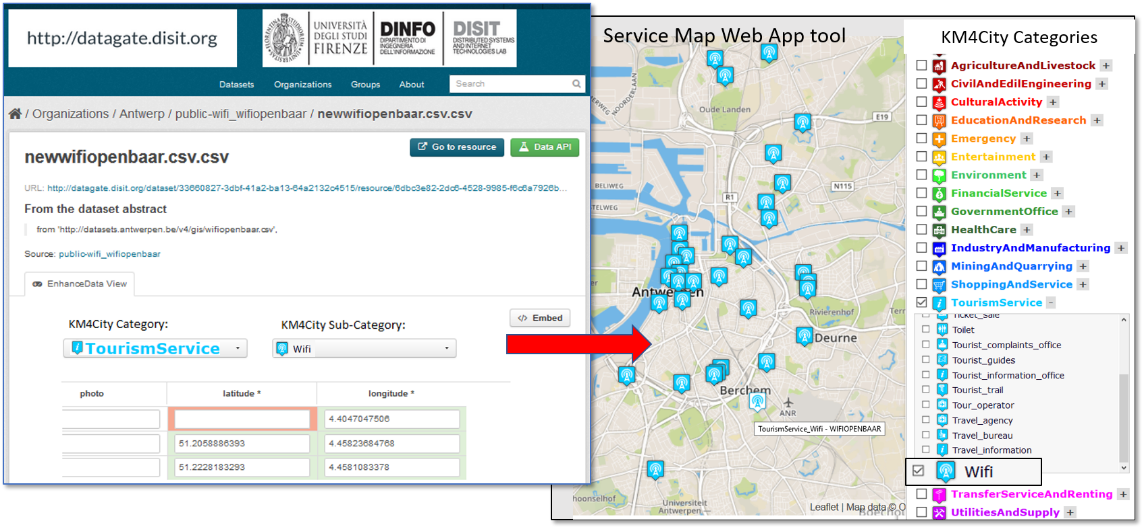Viewport: 1144px width, 529px height.
Task: Click the Emergency category icon
Action: coord(939,139)
